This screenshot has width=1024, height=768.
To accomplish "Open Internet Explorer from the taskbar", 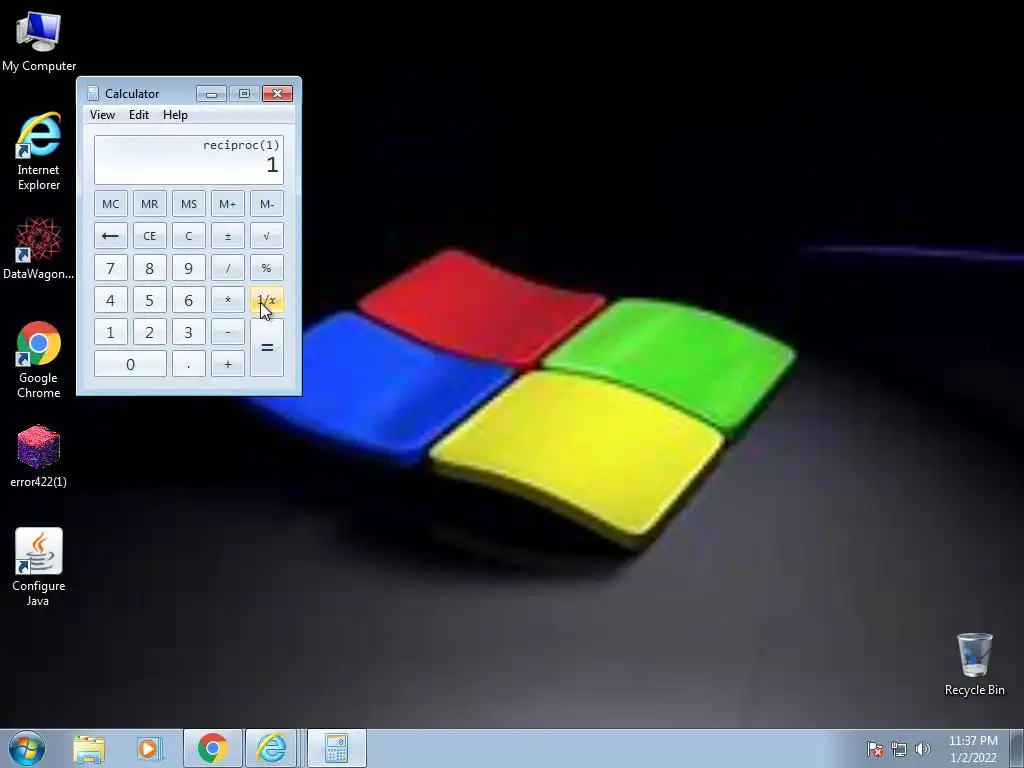I will point(271,748).
